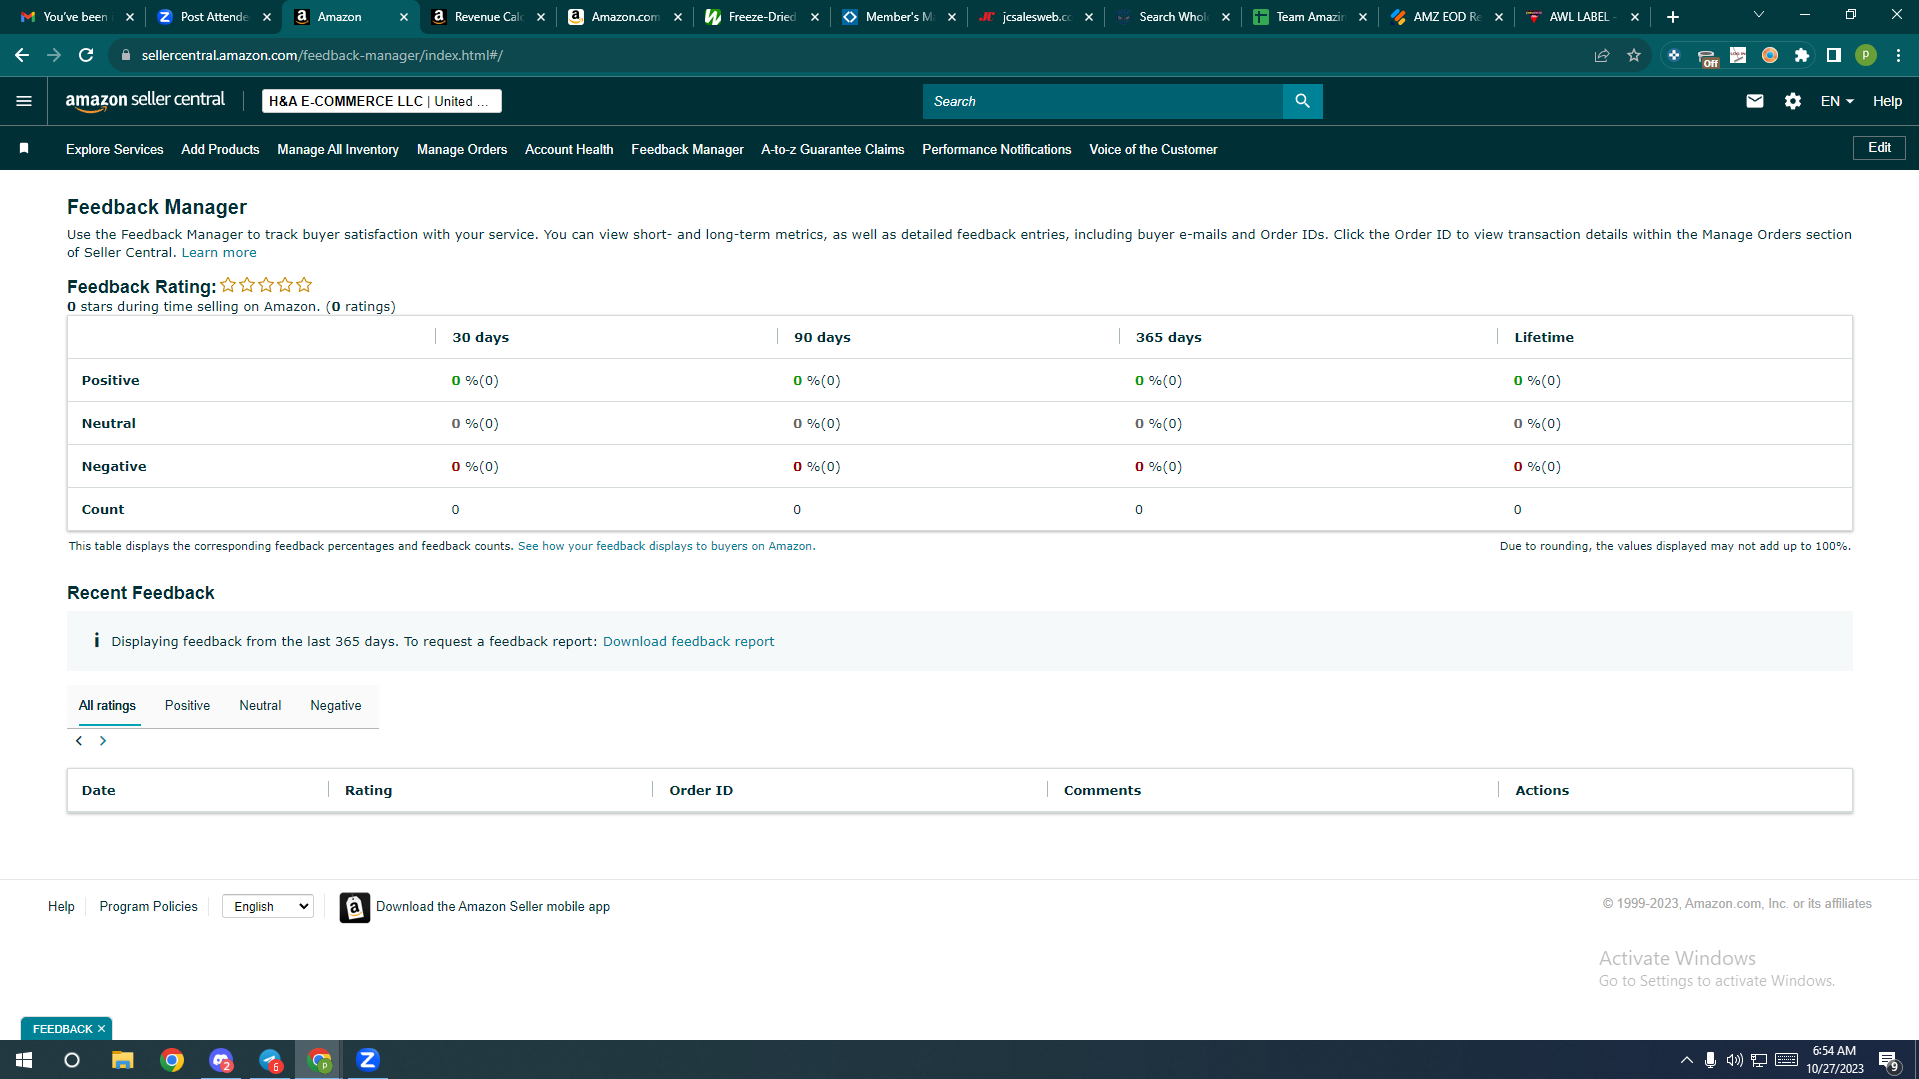
Task: Show hidden system tray icons
Action: pyautogui.click(x=1687, y=1060)
